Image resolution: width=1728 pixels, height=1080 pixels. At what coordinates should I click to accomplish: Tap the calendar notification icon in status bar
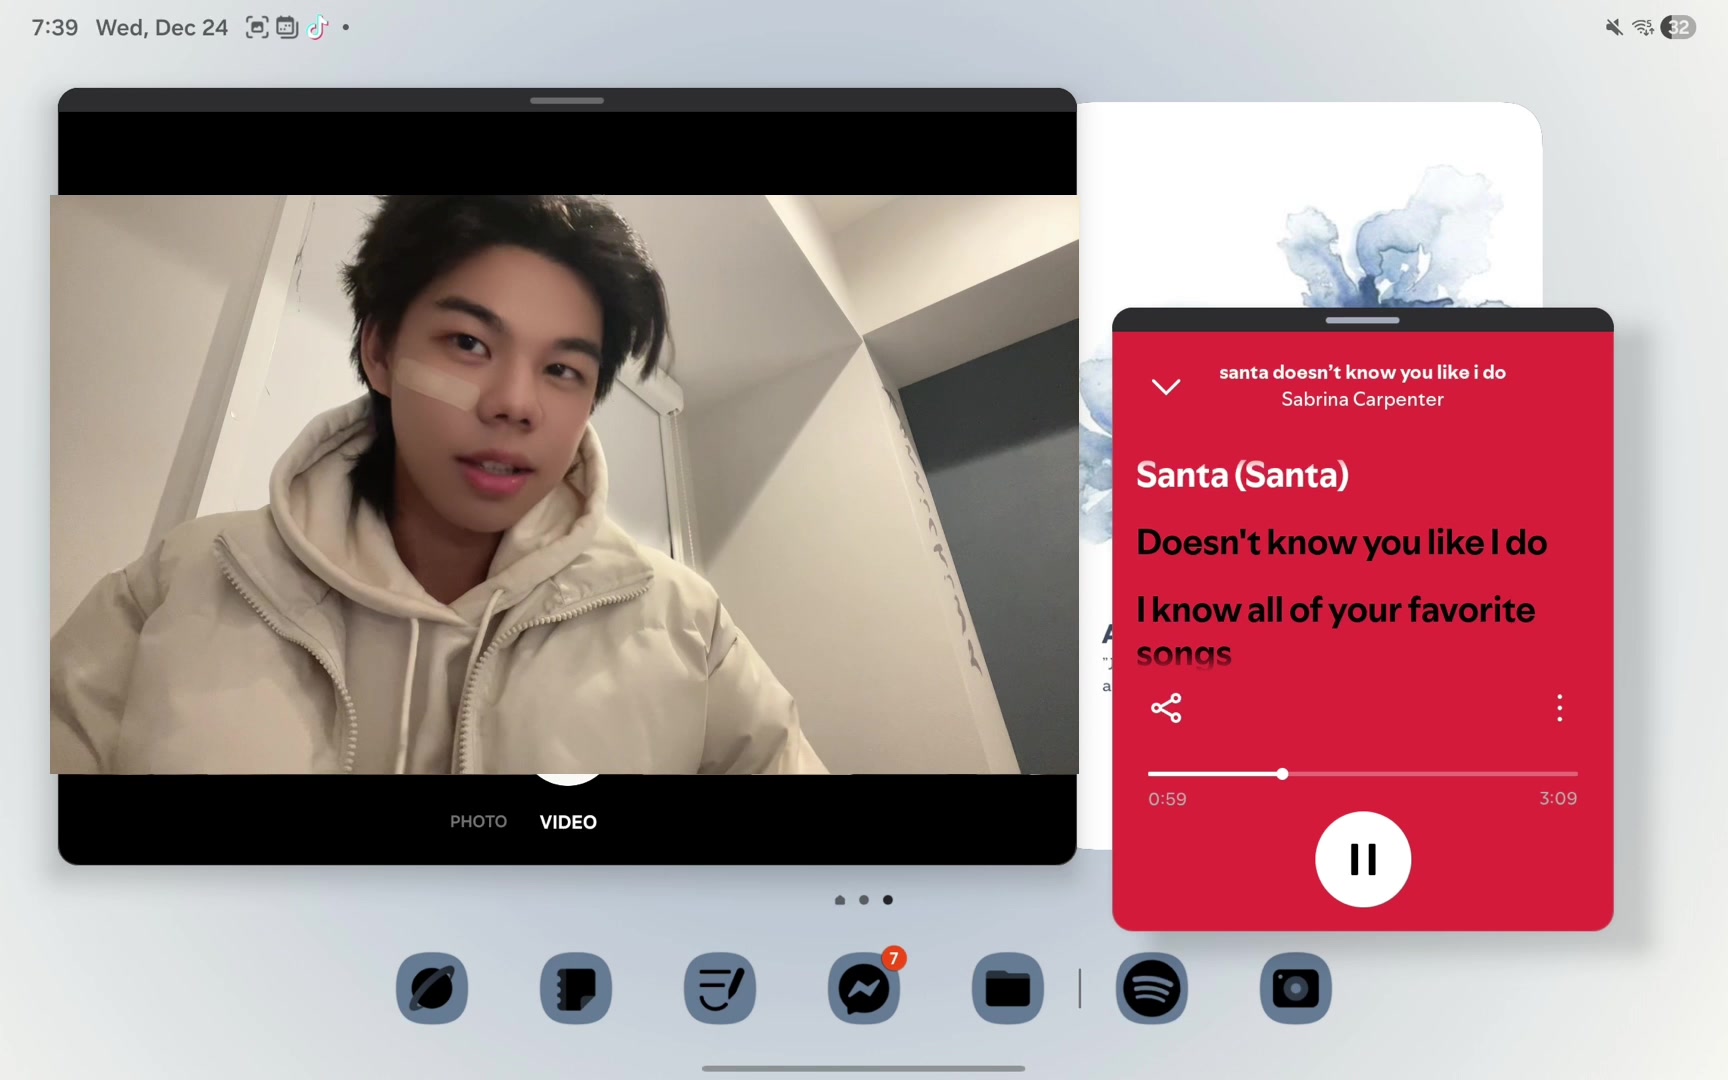click(287, 27)
